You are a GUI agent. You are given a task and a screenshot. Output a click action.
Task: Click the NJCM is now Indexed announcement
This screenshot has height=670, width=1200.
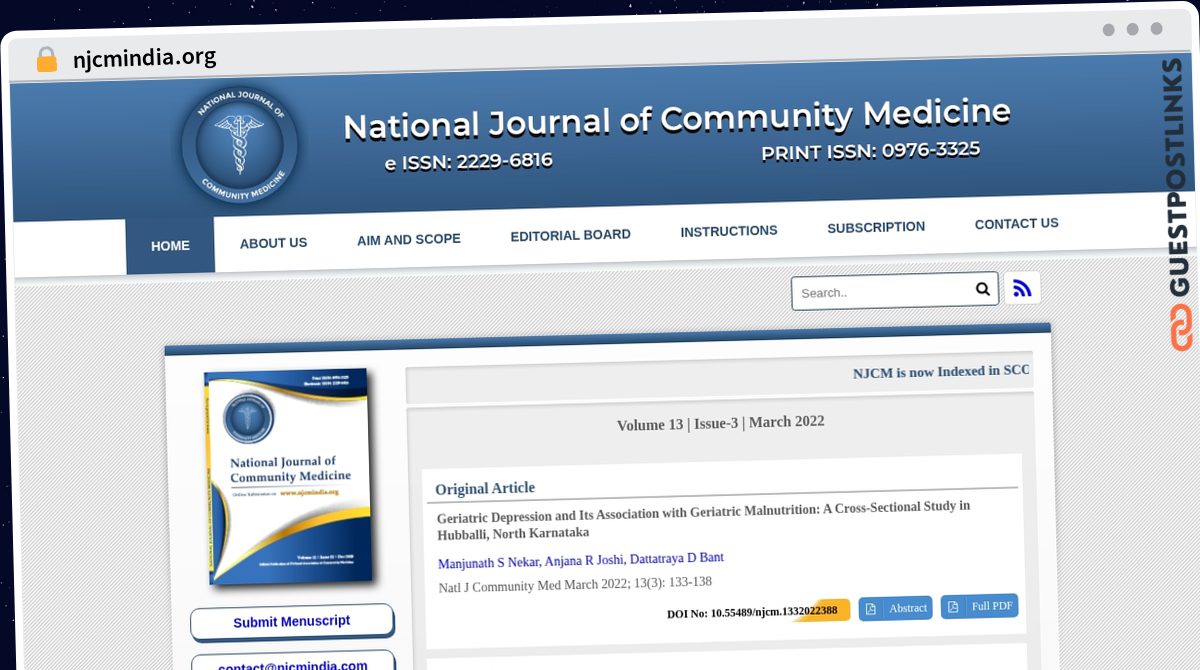[x=940, y=371]
